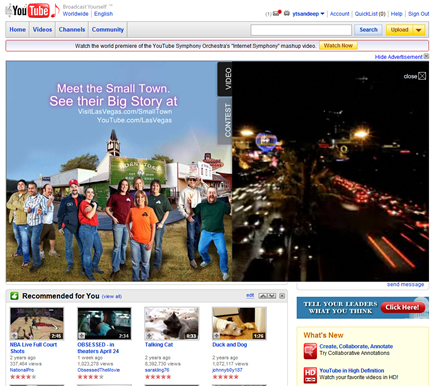
Task: Click the send message link
Action: click(x=405, y=284)
